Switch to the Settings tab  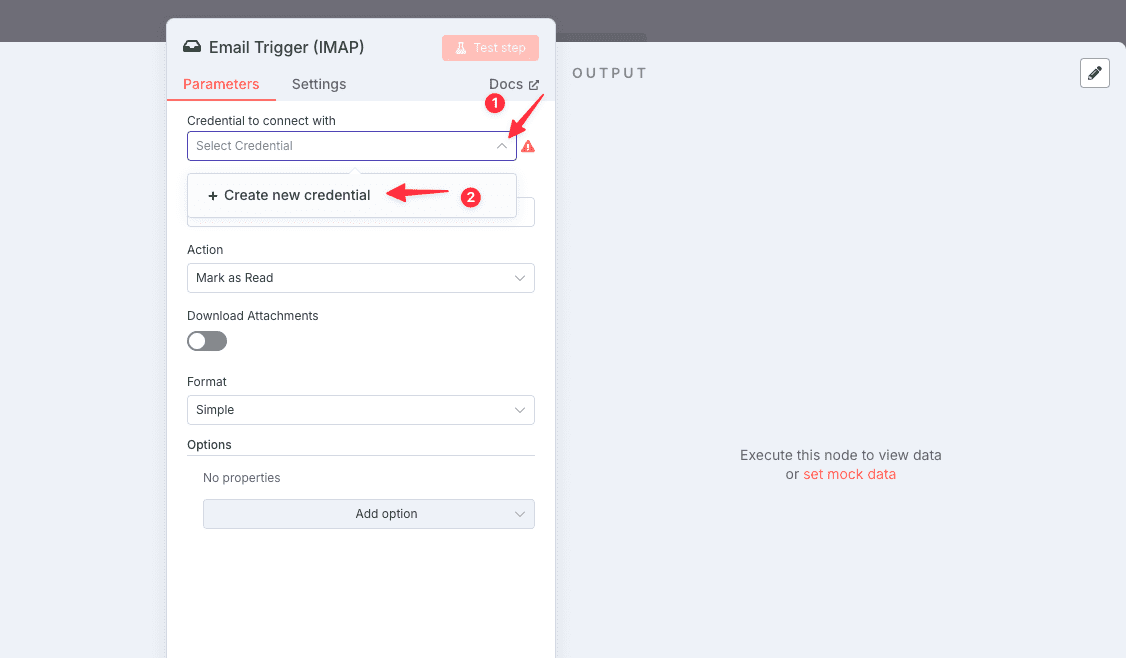point(319,84)
